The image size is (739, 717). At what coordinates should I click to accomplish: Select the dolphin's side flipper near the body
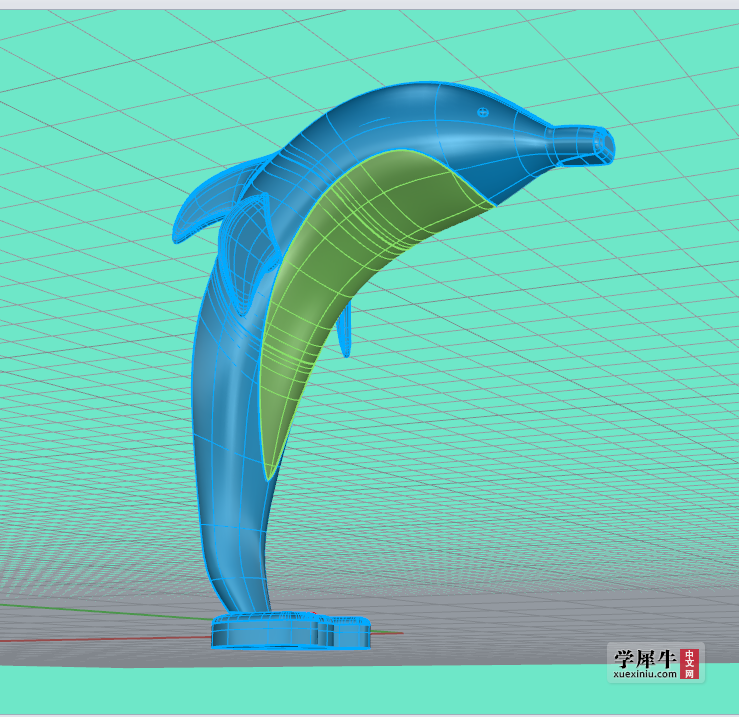point(249,255)
